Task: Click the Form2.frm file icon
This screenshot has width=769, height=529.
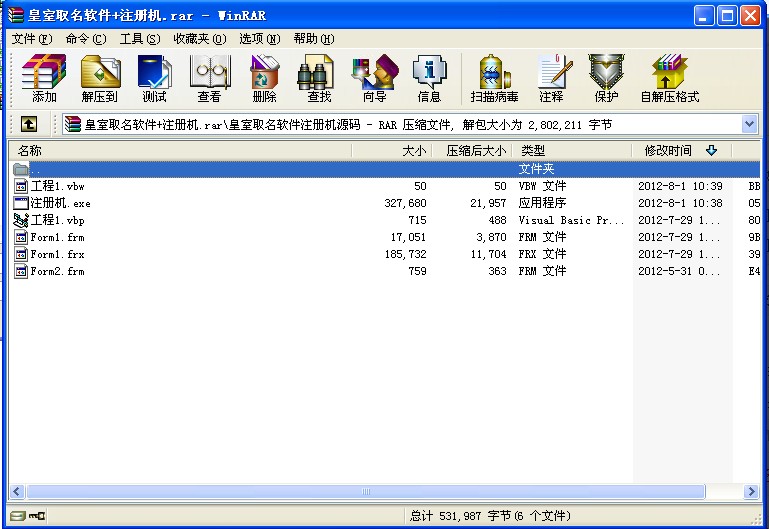Action: 21,271
